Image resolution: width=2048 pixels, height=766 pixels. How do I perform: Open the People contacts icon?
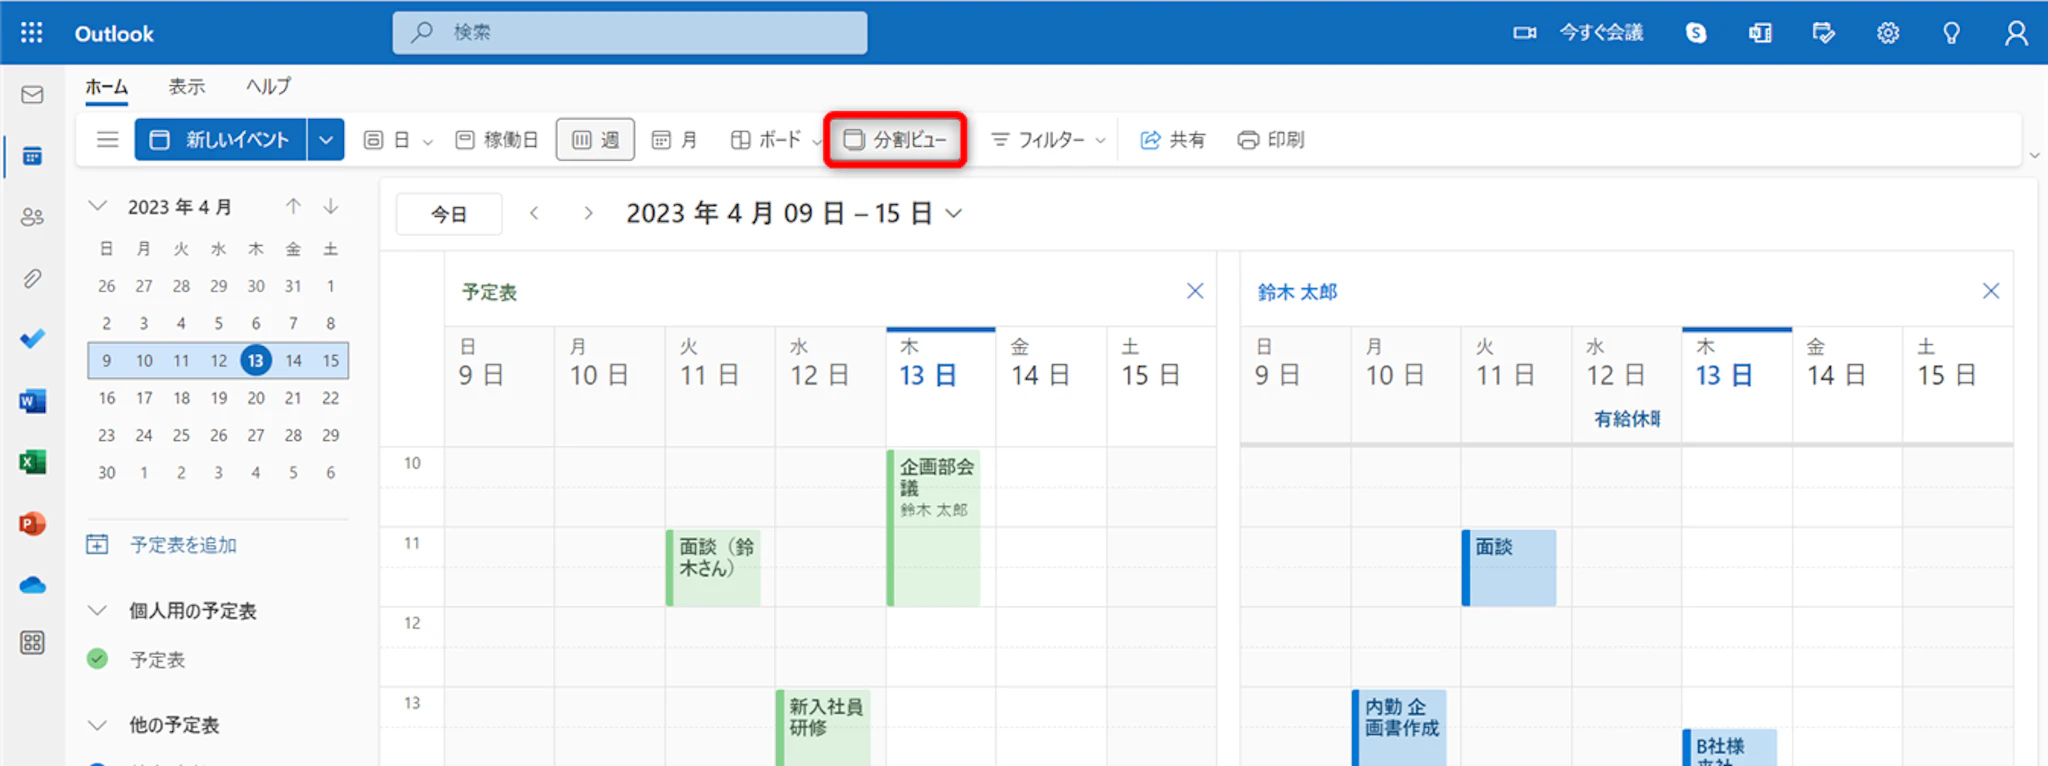[x=32, y=217]
